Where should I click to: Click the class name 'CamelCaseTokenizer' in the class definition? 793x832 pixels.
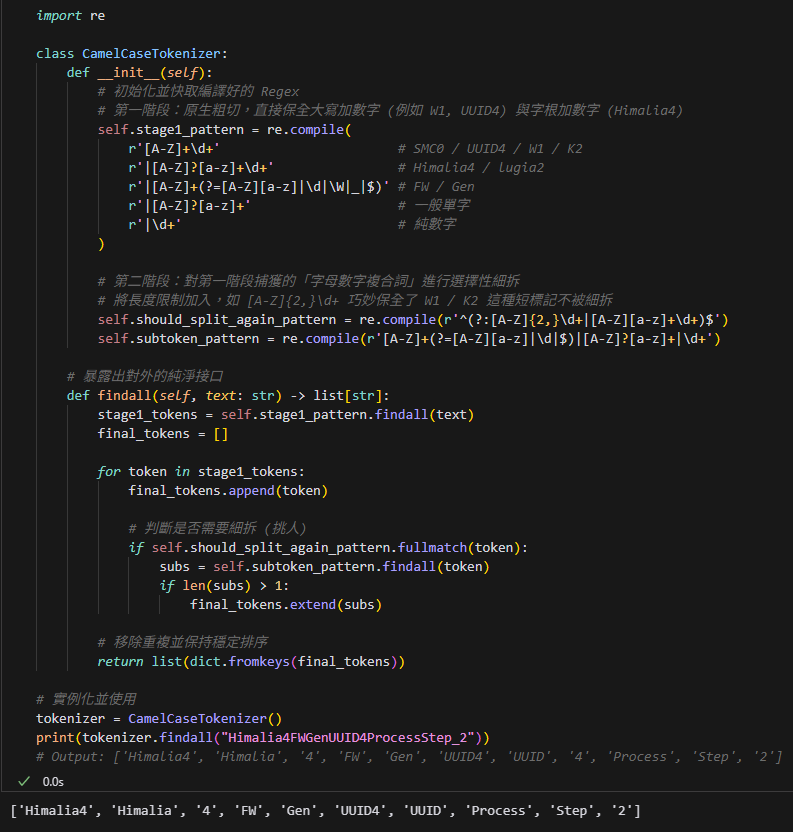pos(151,54)
